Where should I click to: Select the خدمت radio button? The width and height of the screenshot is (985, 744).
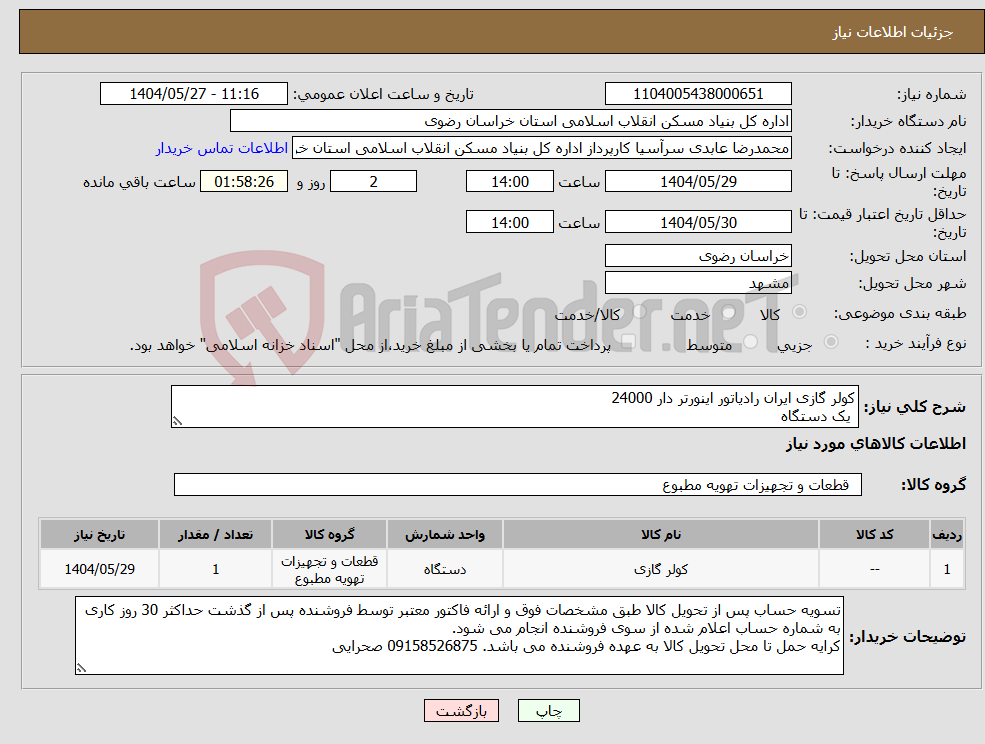[x=729, y=311]
